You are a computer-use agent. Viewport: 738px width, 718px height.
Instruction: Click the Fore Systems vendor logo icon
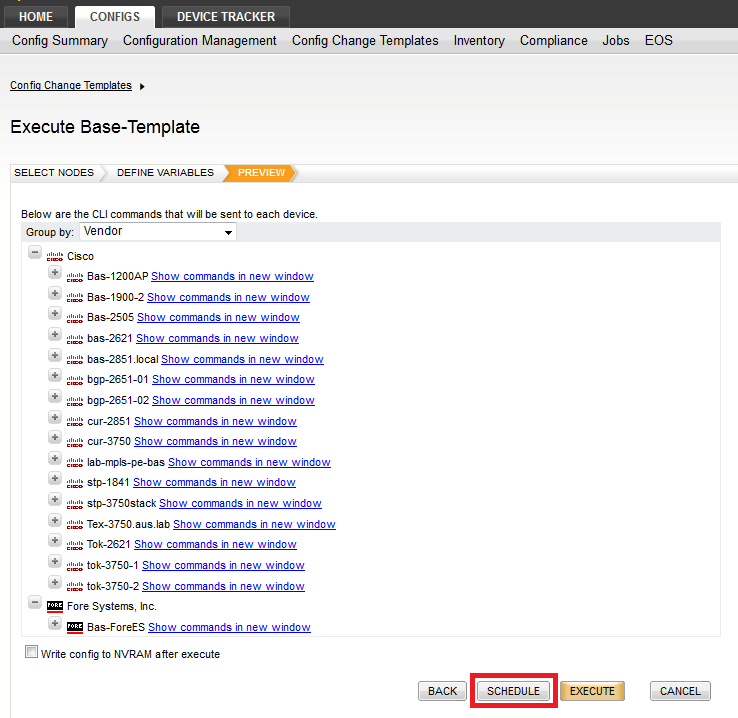(x=55, y=606)
